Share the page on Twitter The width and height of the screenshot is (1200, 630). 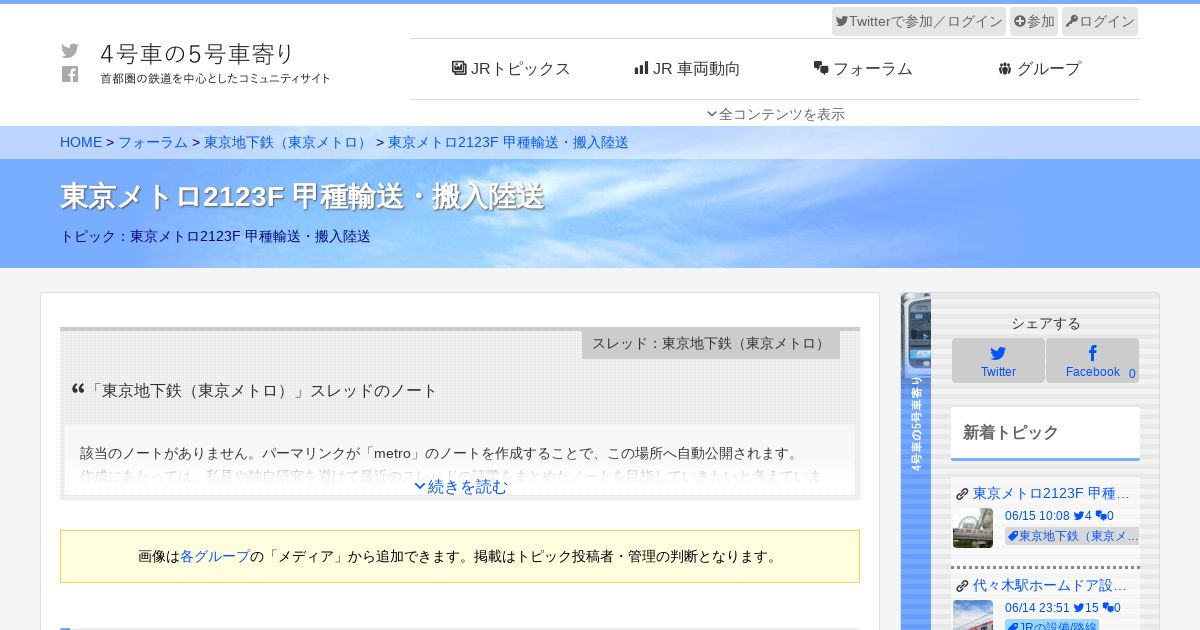coord(998,360)
